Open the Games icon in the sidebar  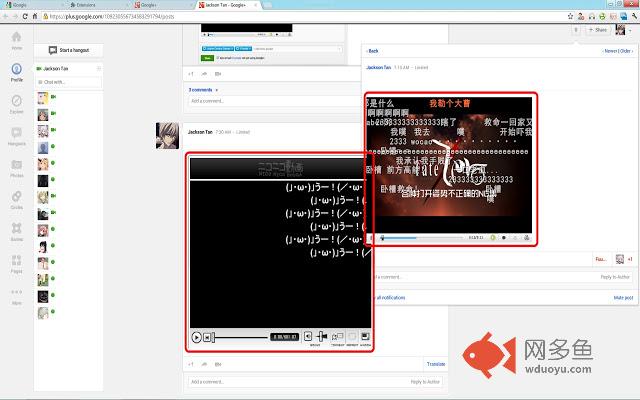pyautogui.click(x=16, y=228)
